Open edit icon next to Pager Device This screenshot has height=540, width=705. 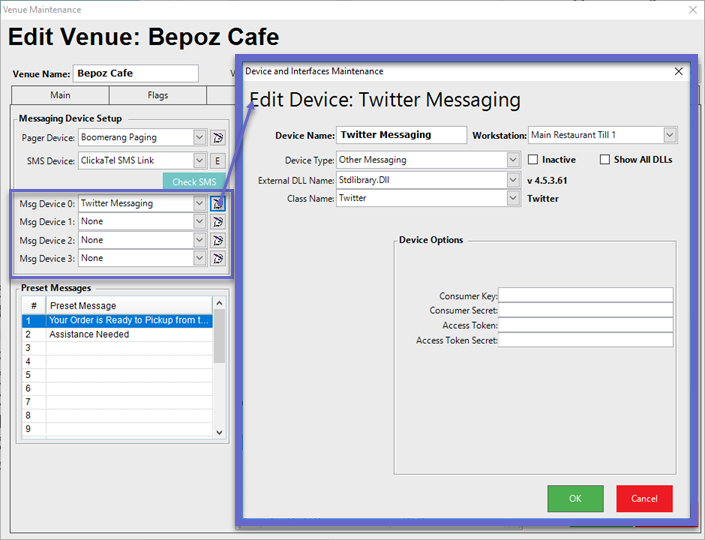(217, 138)
